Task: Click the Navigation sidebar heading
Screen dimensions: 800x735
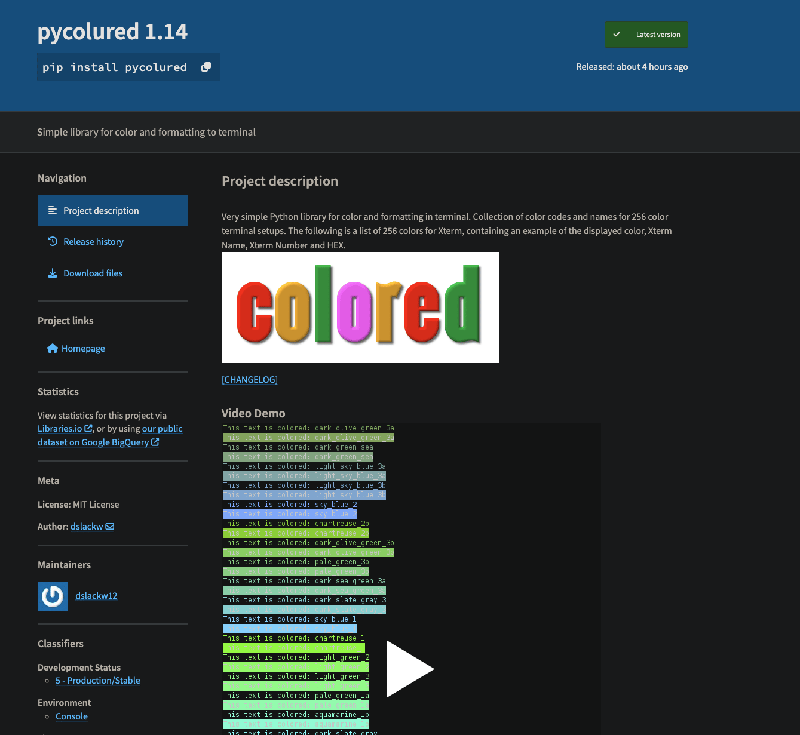Action: point(62,178)
